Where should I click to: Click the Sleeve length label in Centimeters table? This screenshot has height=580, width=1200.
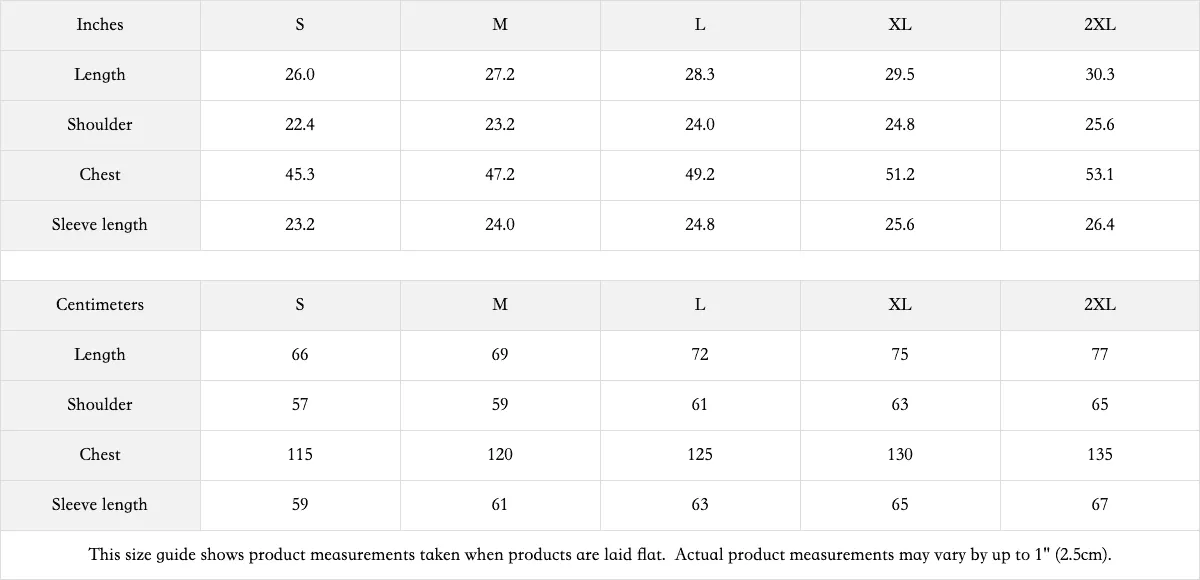pos(100,505)
